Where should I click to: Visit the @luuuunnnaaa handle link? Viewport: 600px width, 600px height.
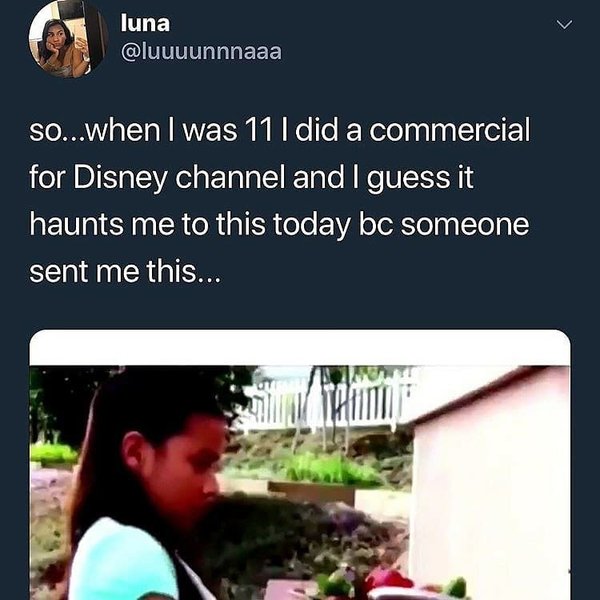[x=201, y=52]
